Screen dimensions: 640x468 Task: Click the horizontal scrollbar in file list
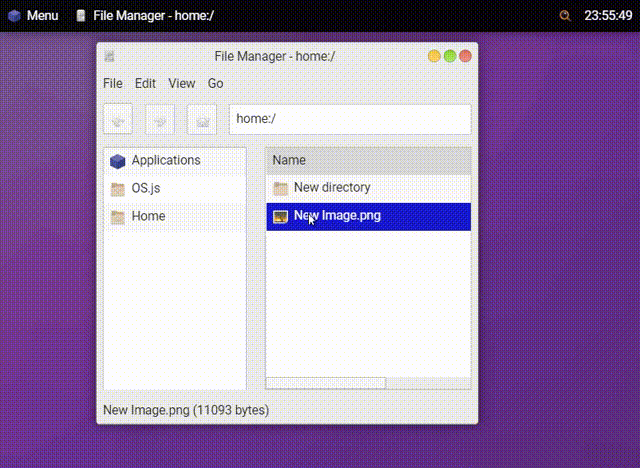[326, 383]
